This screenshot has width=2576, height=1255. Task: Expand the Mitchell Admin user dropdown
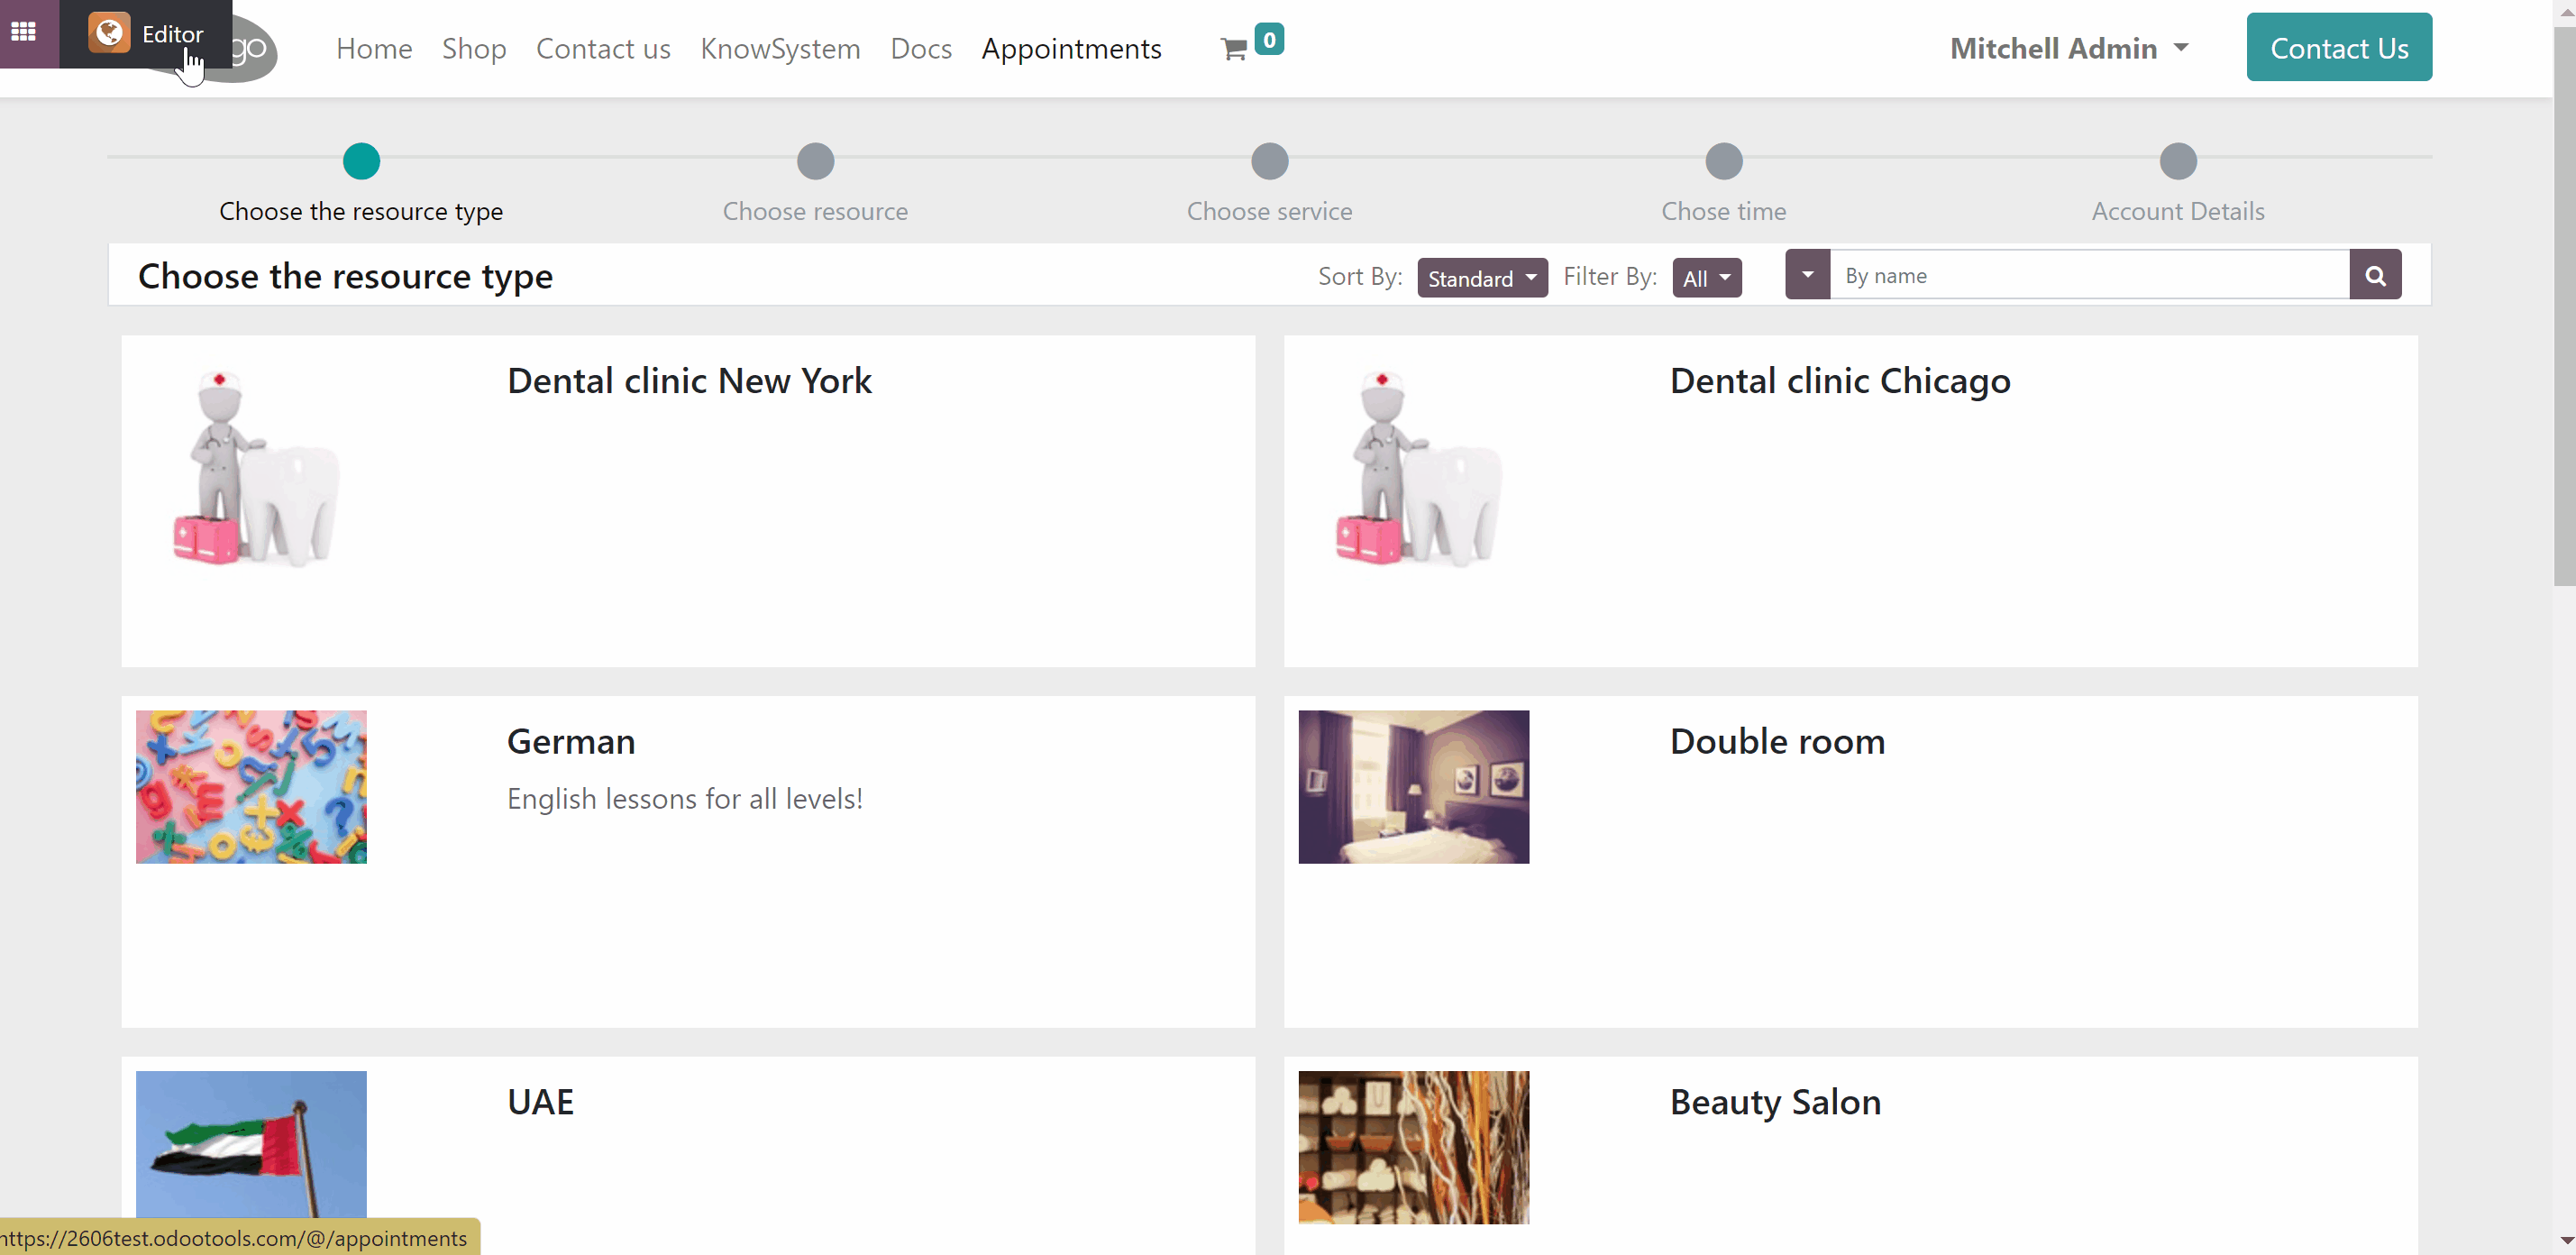[x=2069, y=48]
